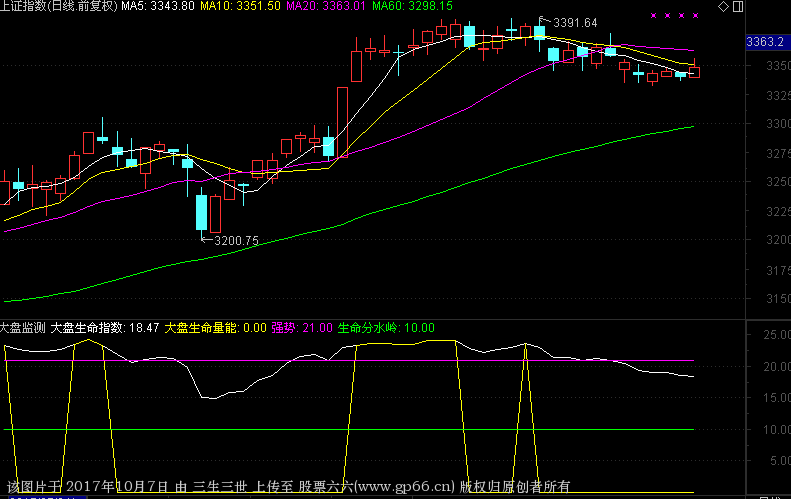Select the 生命分水岭: 10.00 readout
Screen dimensions: 791x499
(x=386, y=328)
